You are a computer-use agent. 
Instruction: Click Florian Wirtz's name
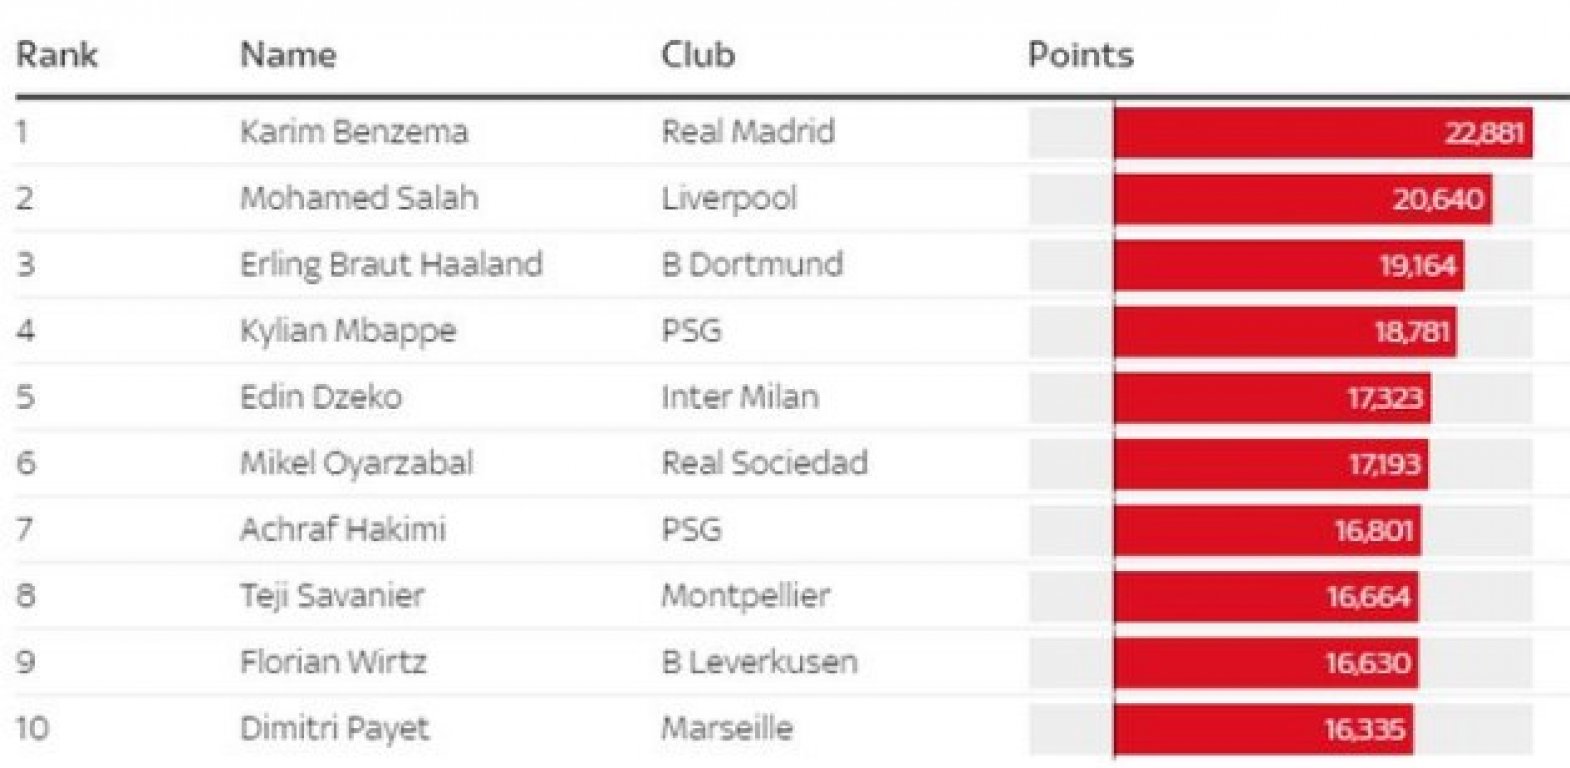pyautogui.click(x=333, y=661)
